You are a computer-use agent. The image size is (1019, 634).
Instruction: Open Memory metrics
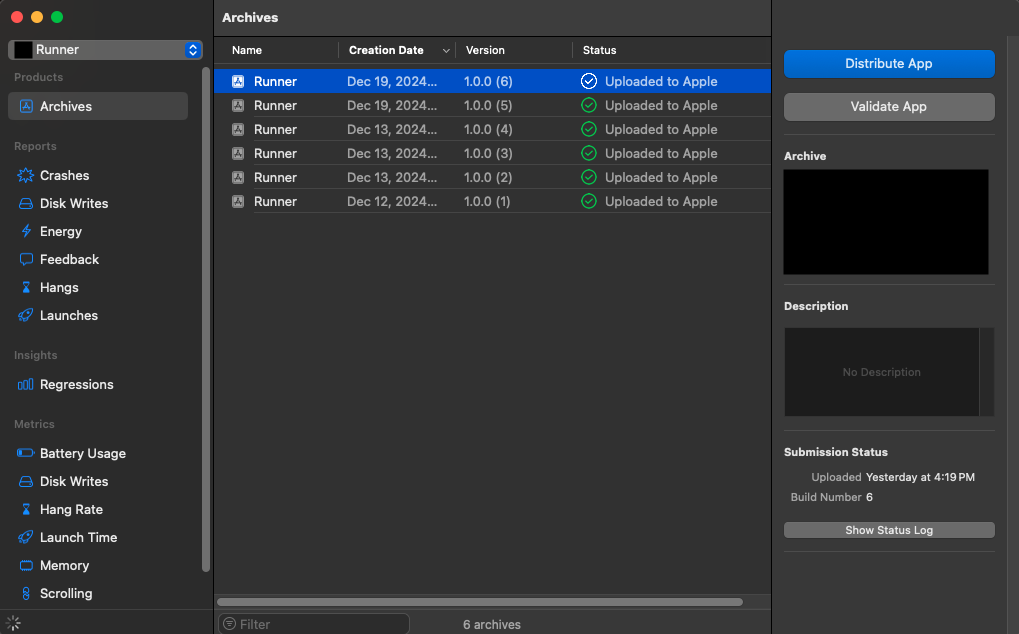[64, 565]
